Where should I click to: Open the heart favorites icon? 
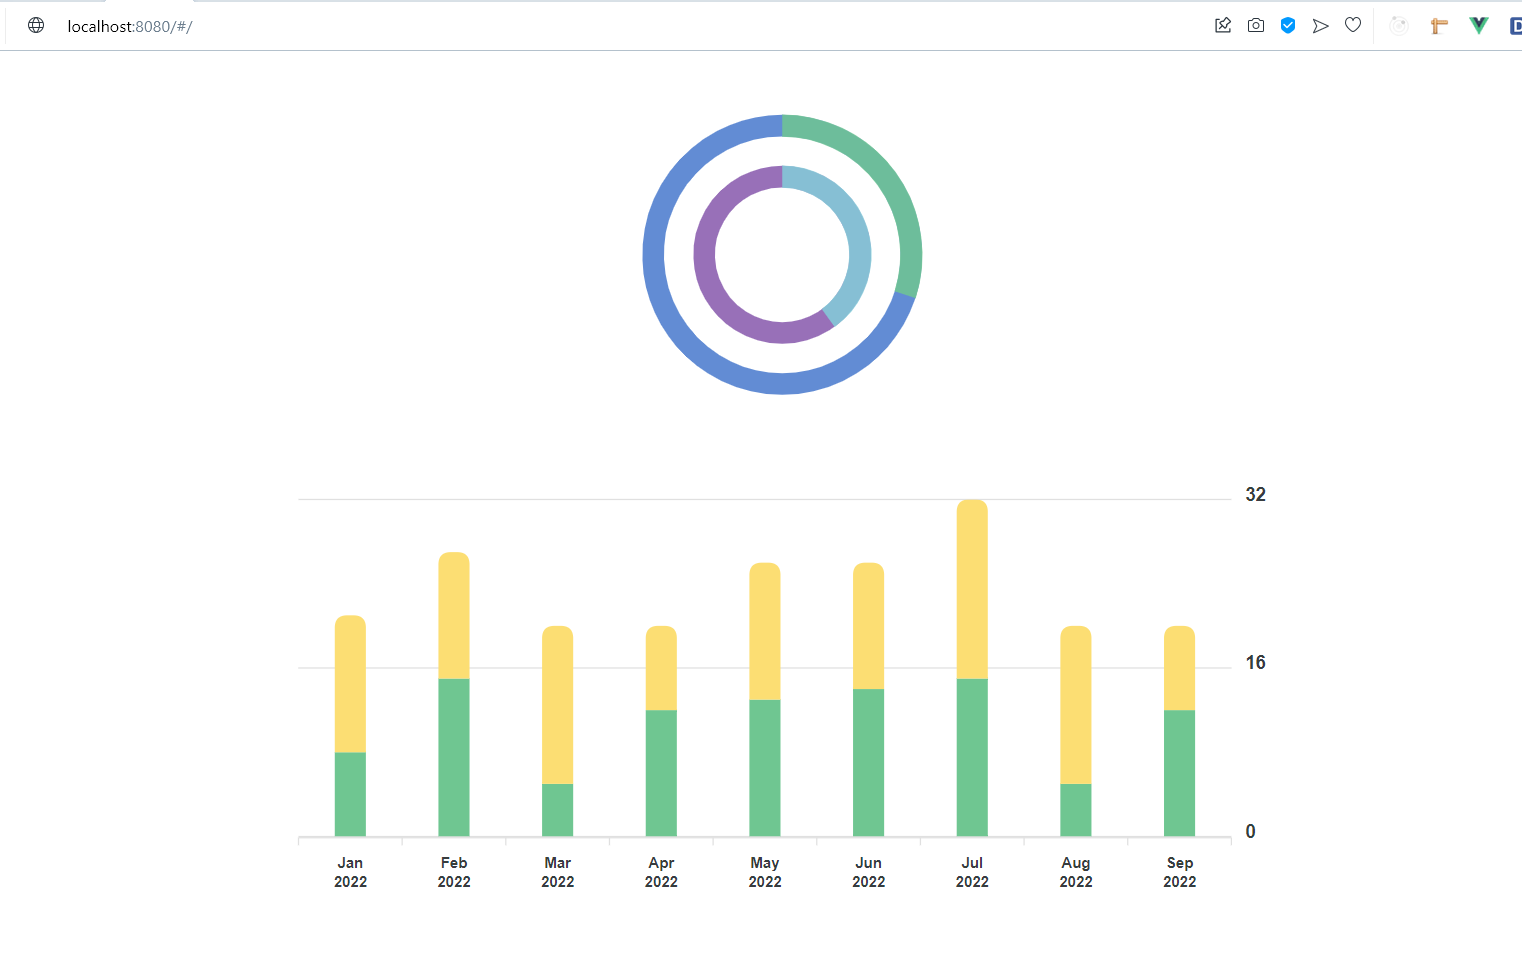tap(1353, 25)
